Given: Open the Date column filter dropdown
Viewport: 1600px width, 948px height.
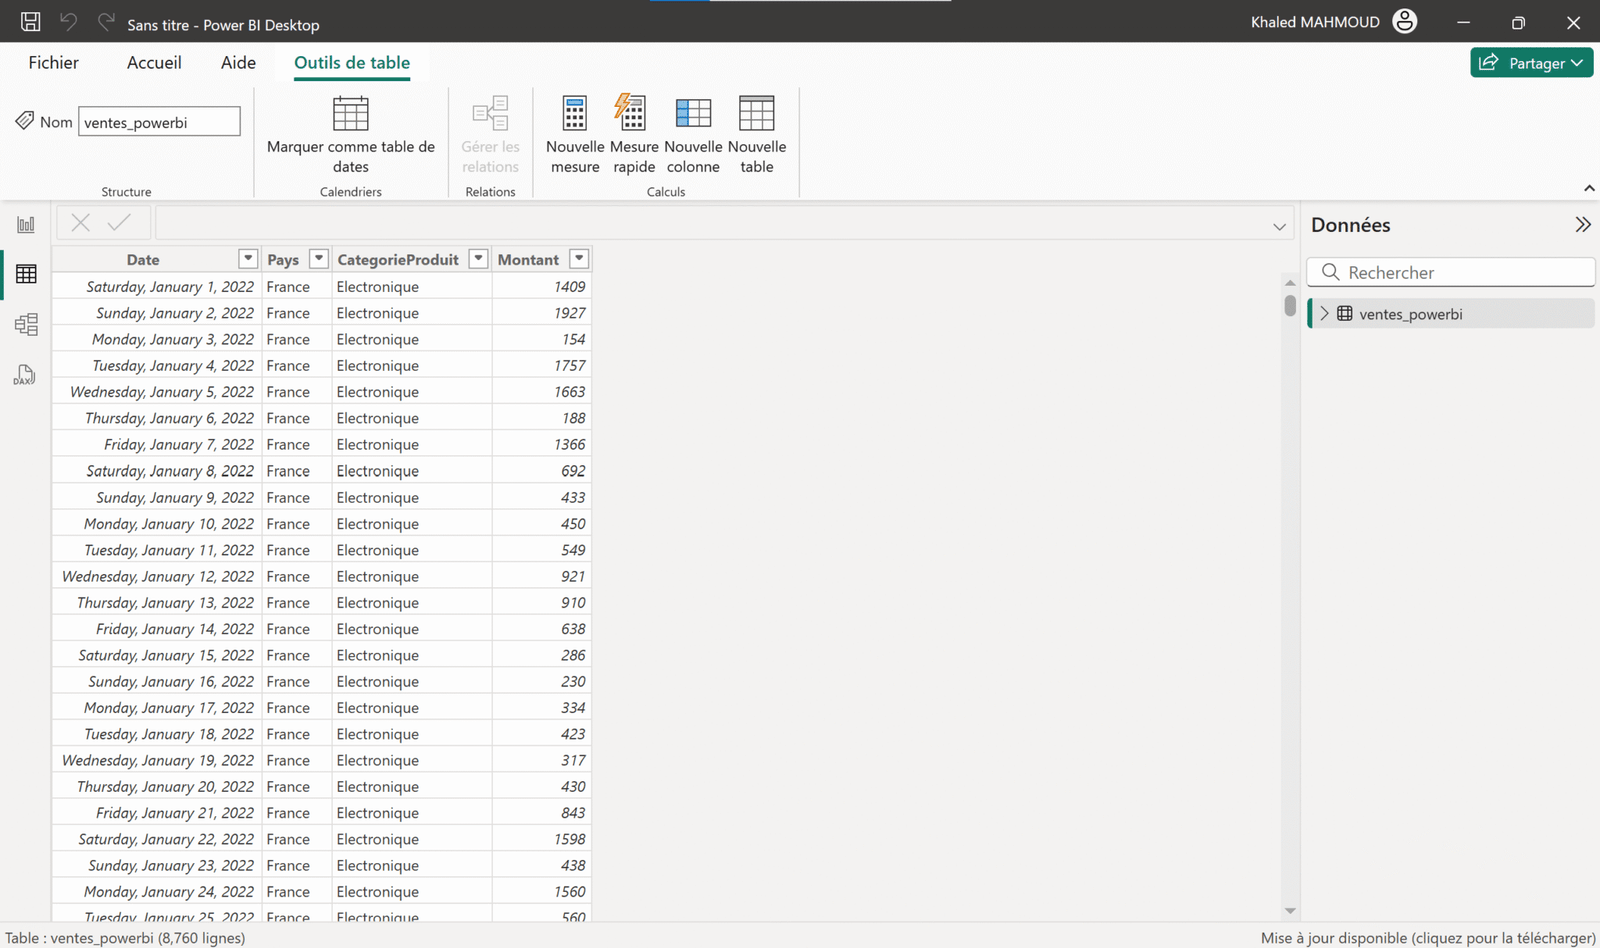Looking at the screenshot, I should (247, 258).
